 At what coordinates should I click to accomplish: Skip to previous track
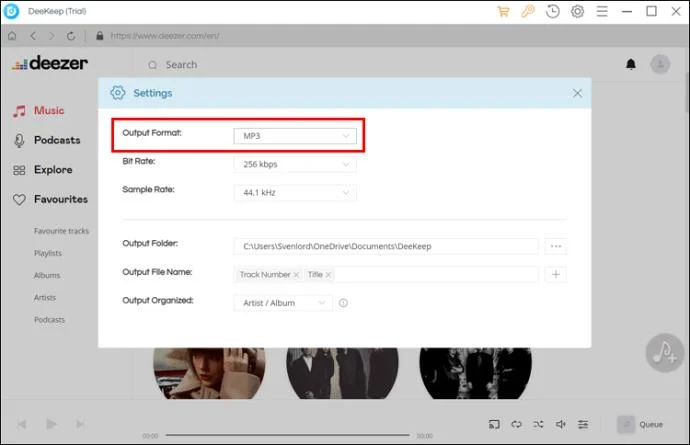pos(22,424)
